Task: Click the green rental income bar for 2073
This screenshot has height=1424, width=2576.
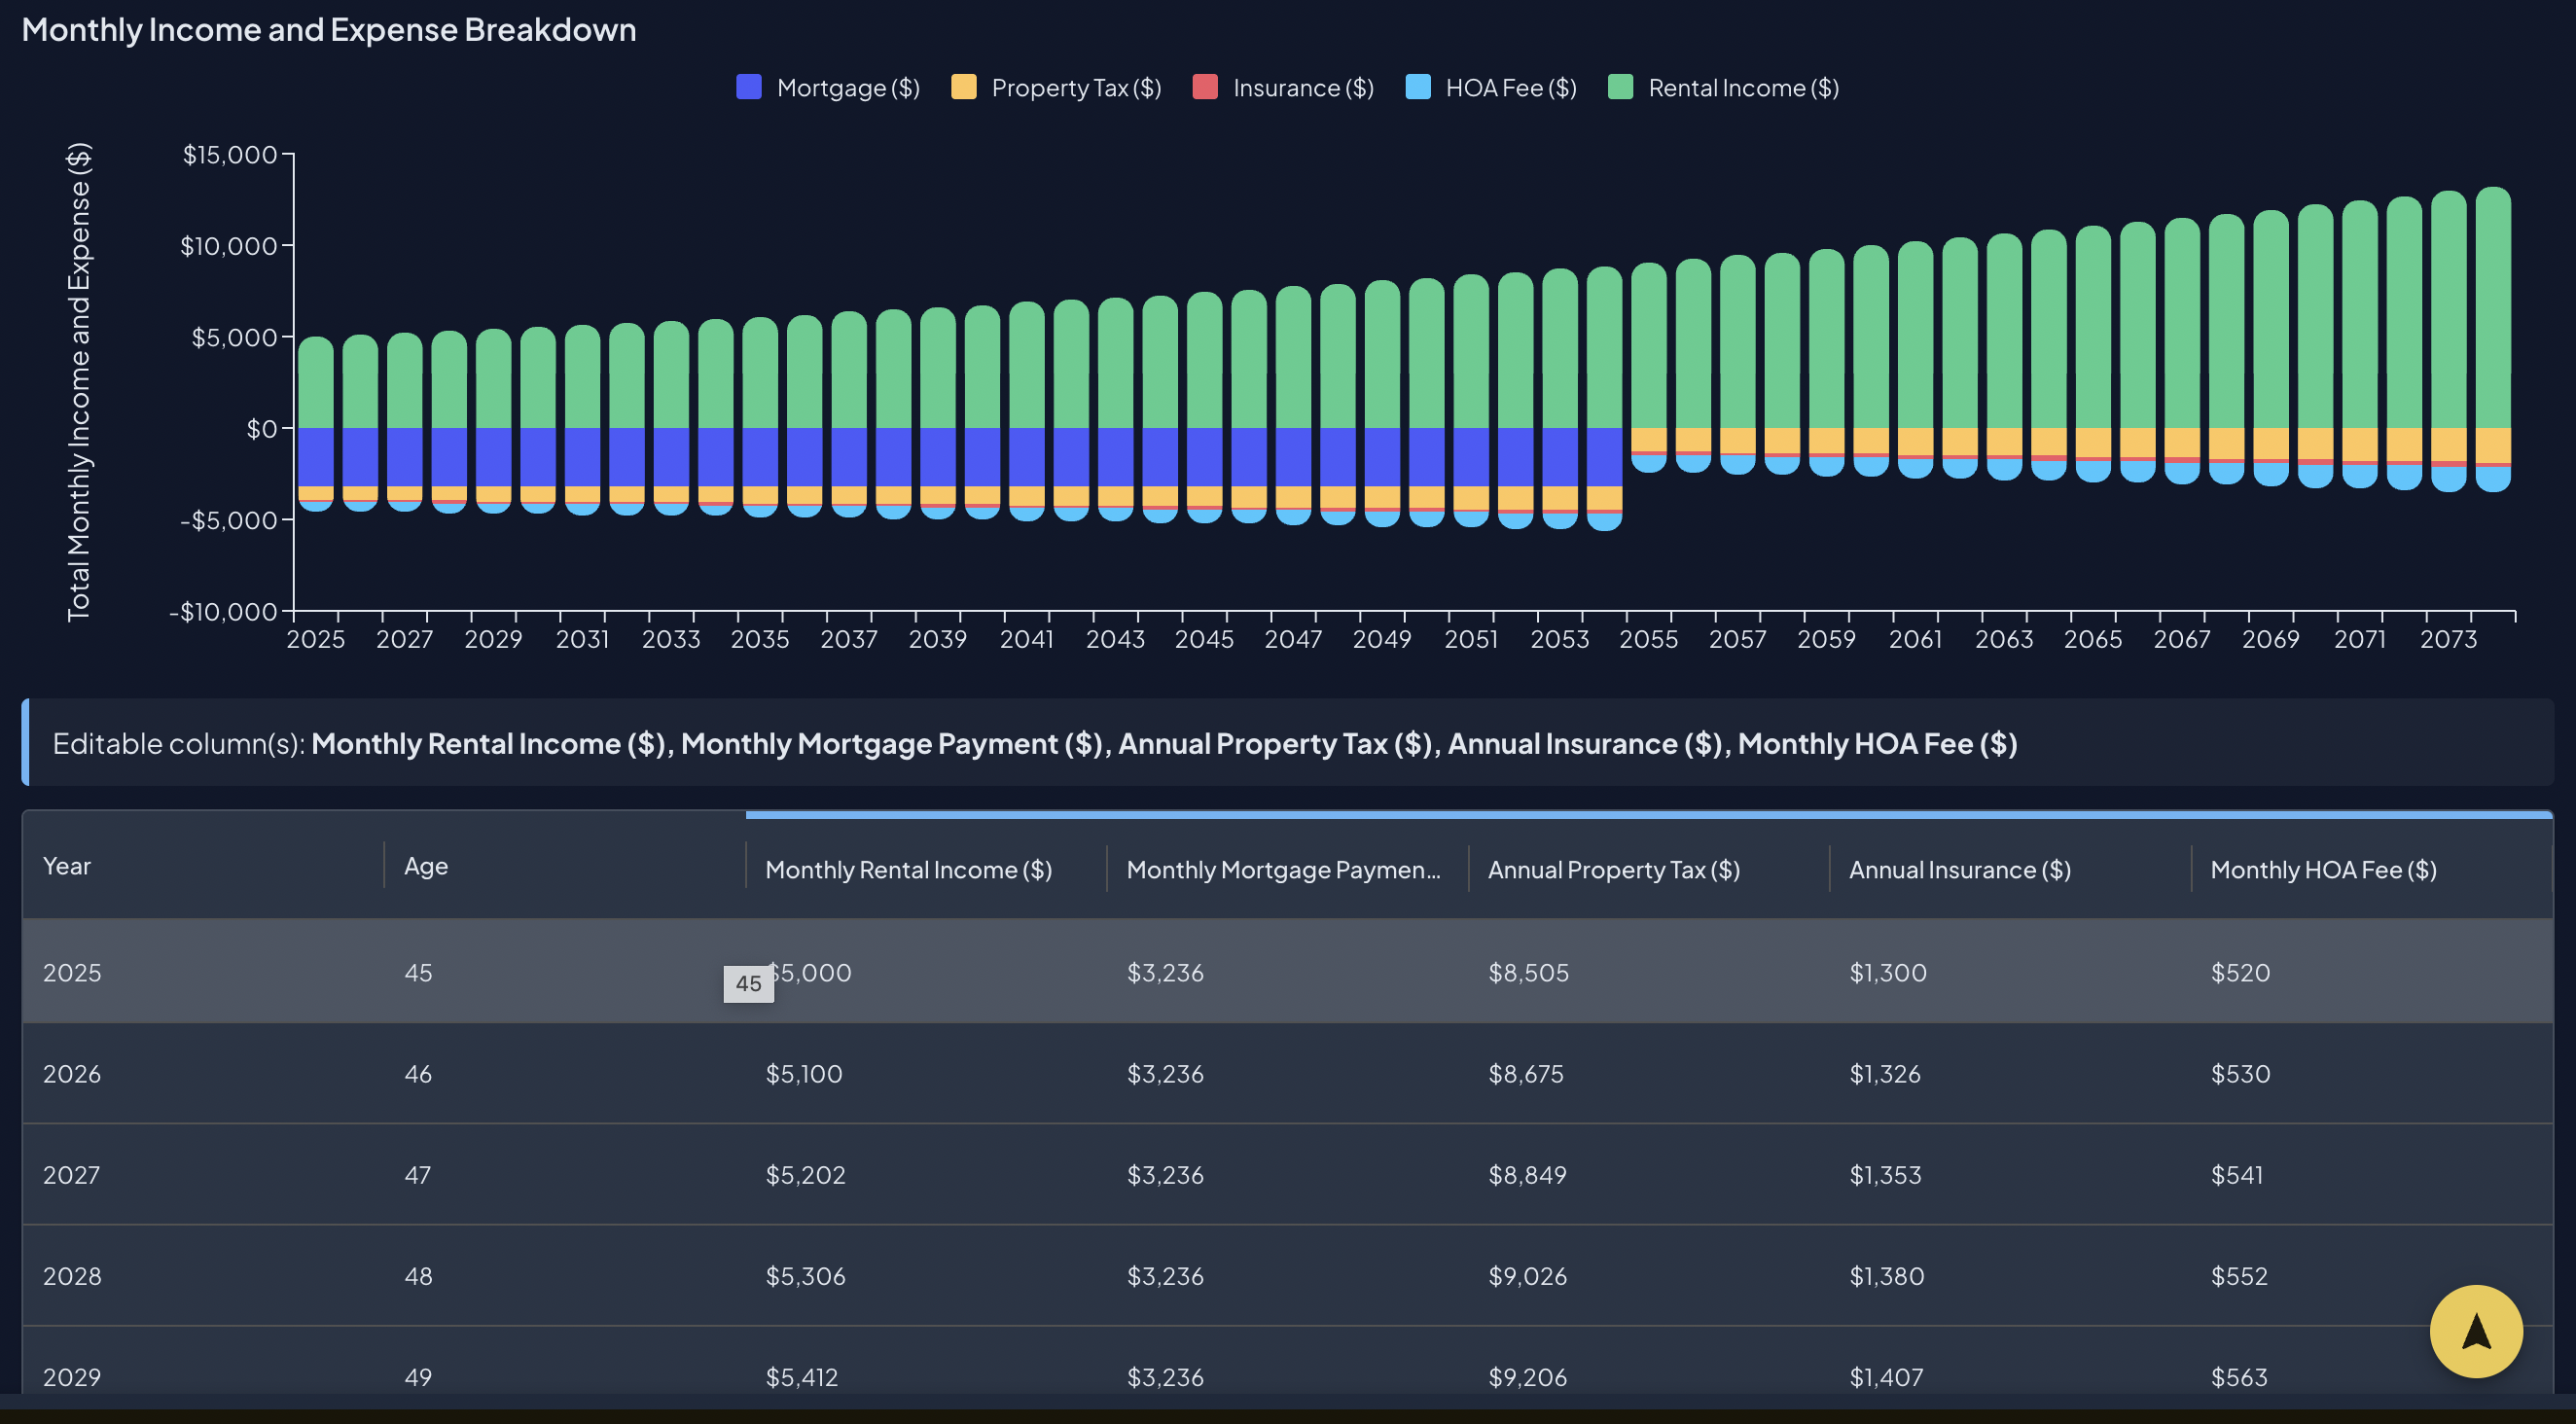Action: [x=2448, y=310]
